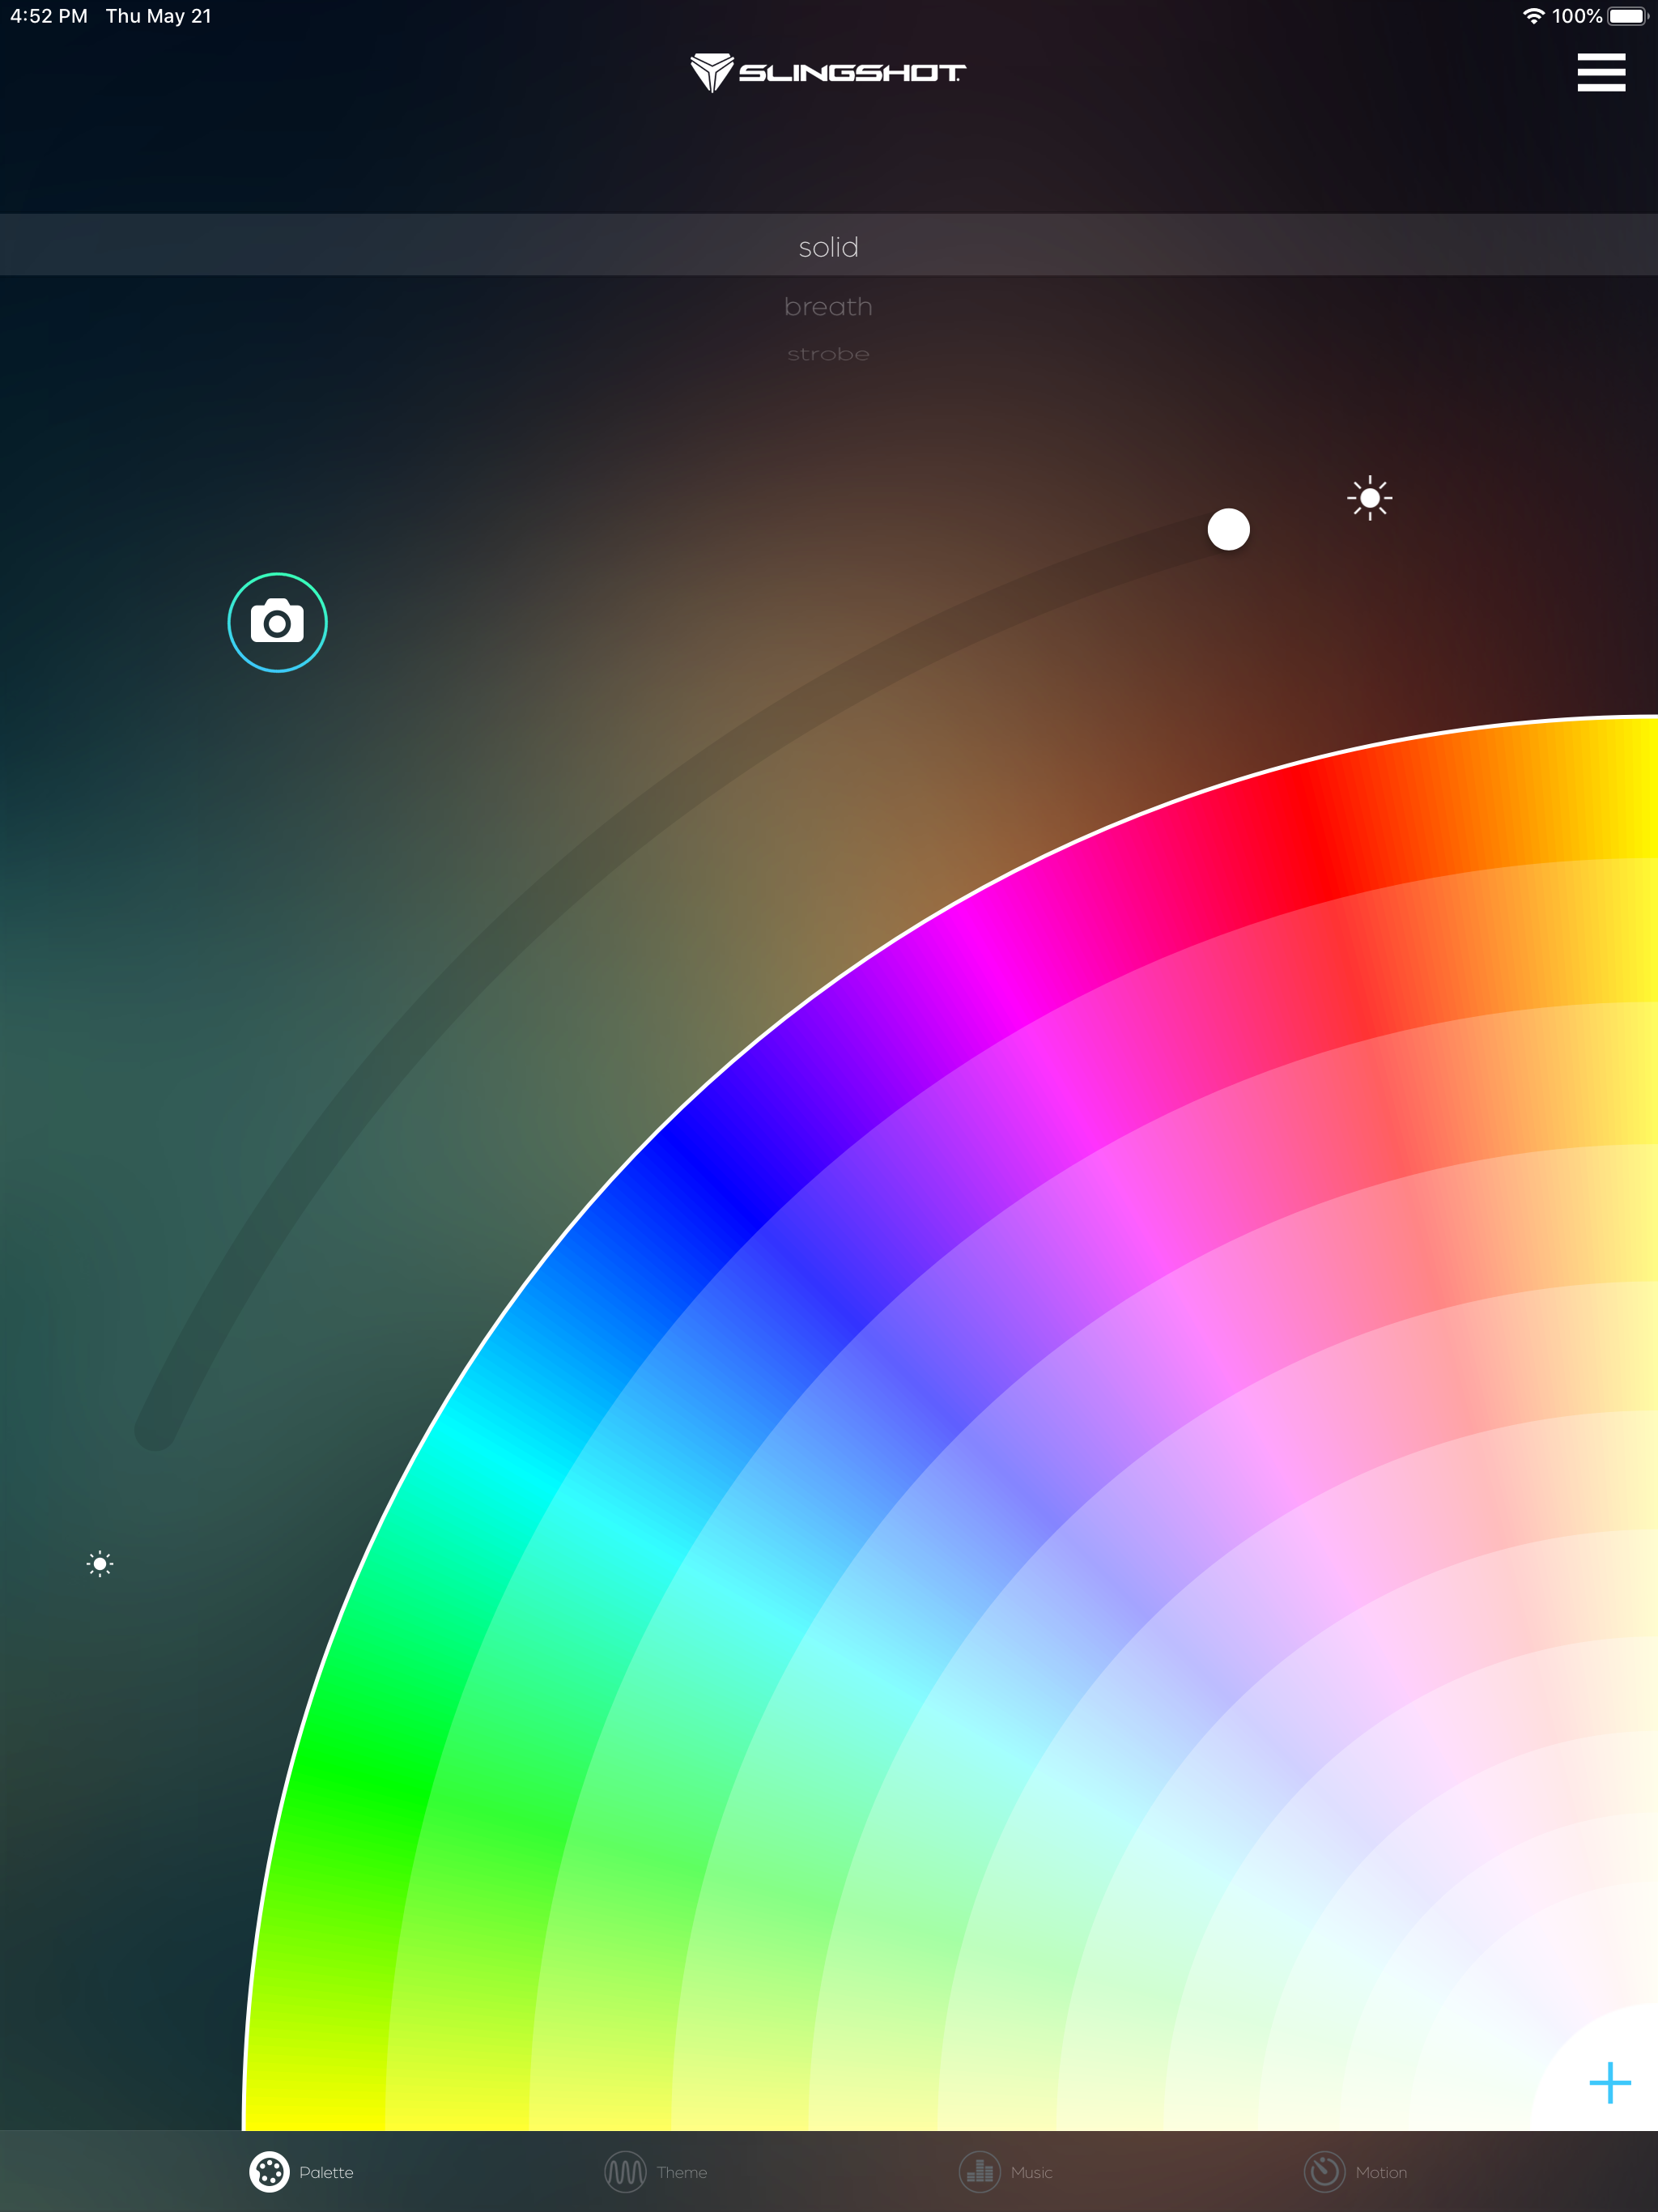The image size is (1658, 2212).
Task: Tap the Motion timer icon
Action: [x=1324, y=2172]
